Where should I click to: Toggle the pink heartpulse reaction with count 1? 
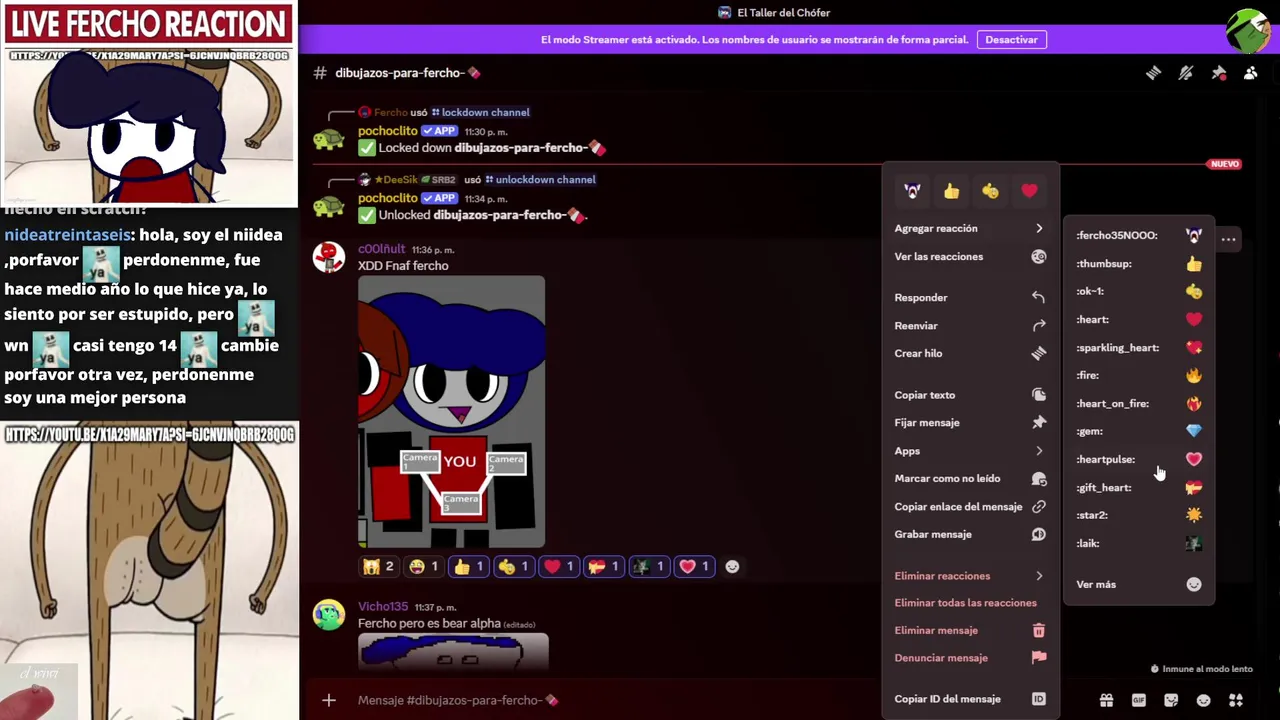[x=694, y=567]
